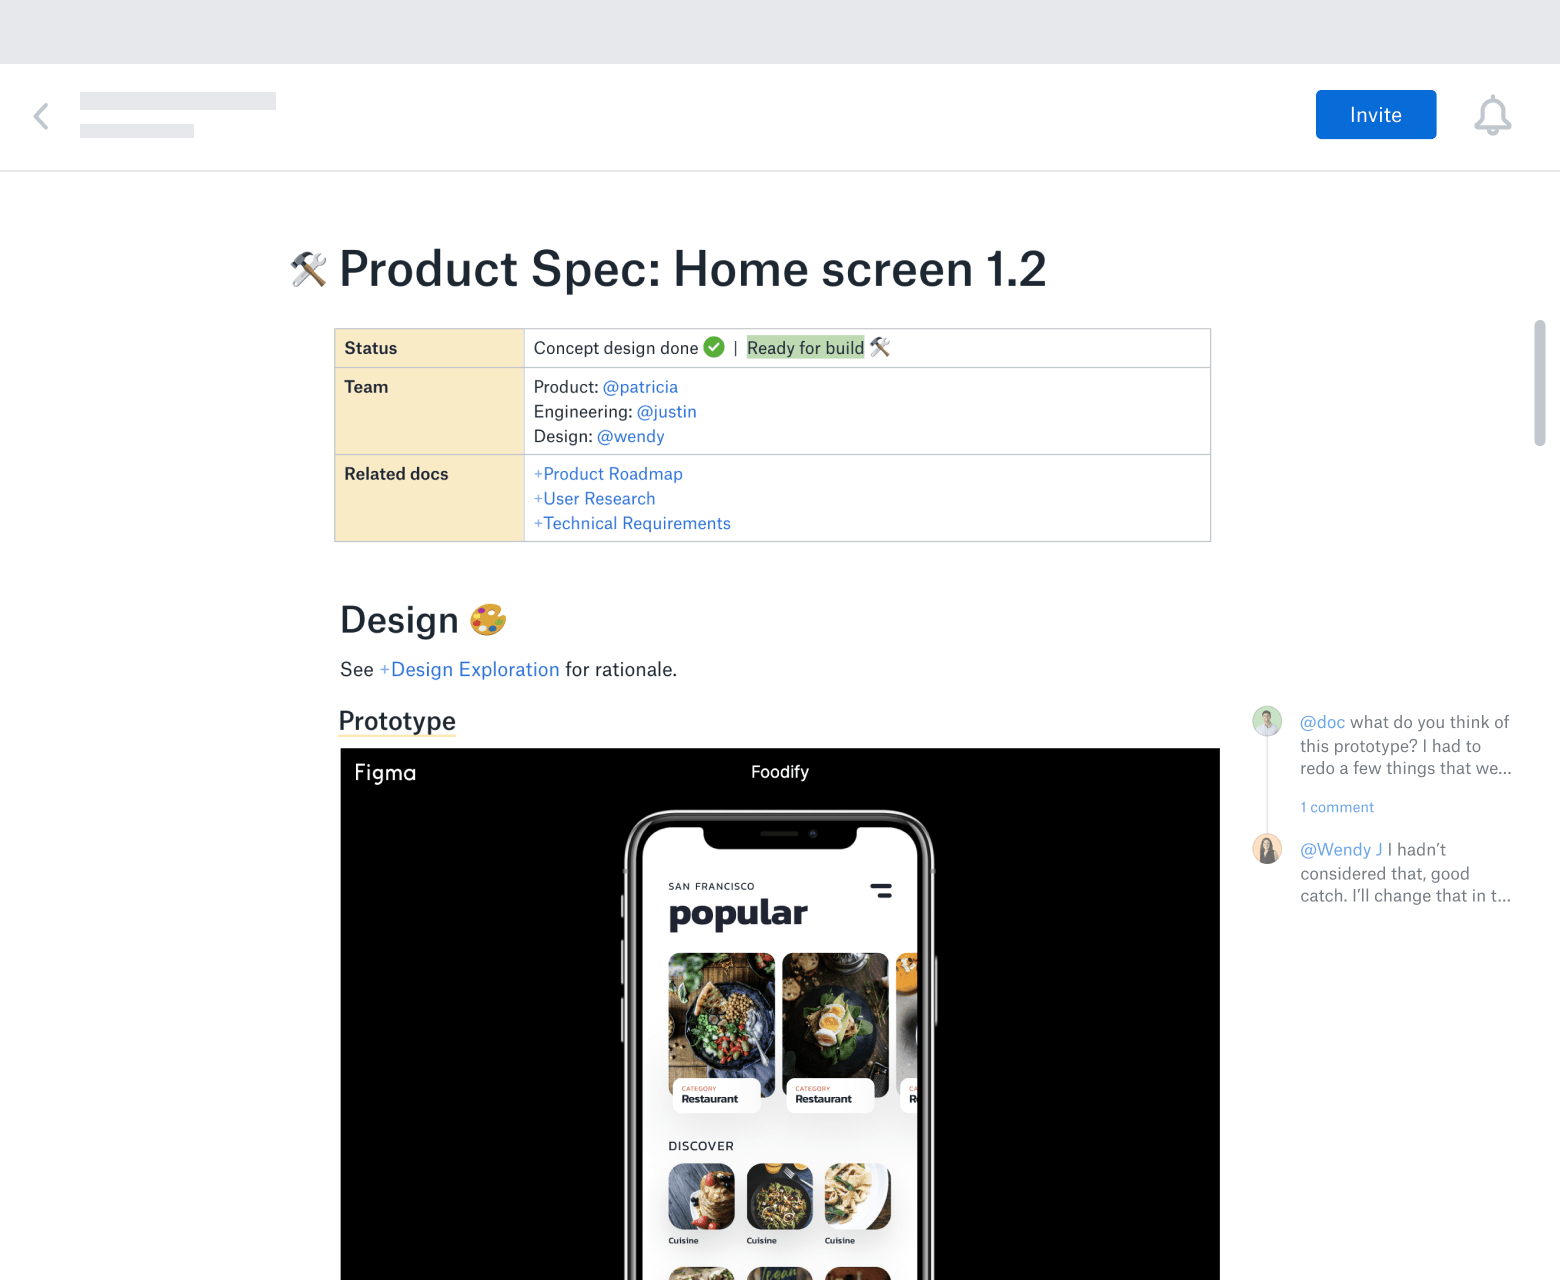Open the Technical Requirements link
This screenshot has height=1280, width=1560.
coord(632,524)
